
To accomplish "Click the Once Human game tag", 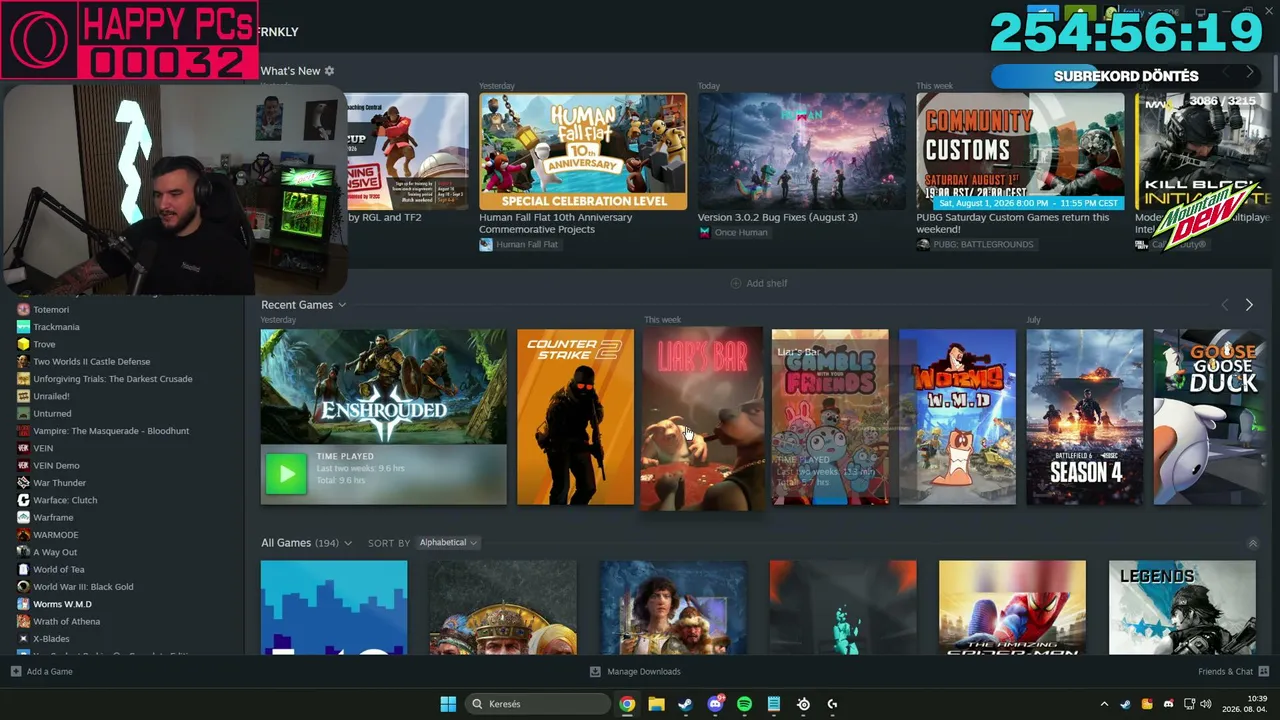I will (733, 232).
